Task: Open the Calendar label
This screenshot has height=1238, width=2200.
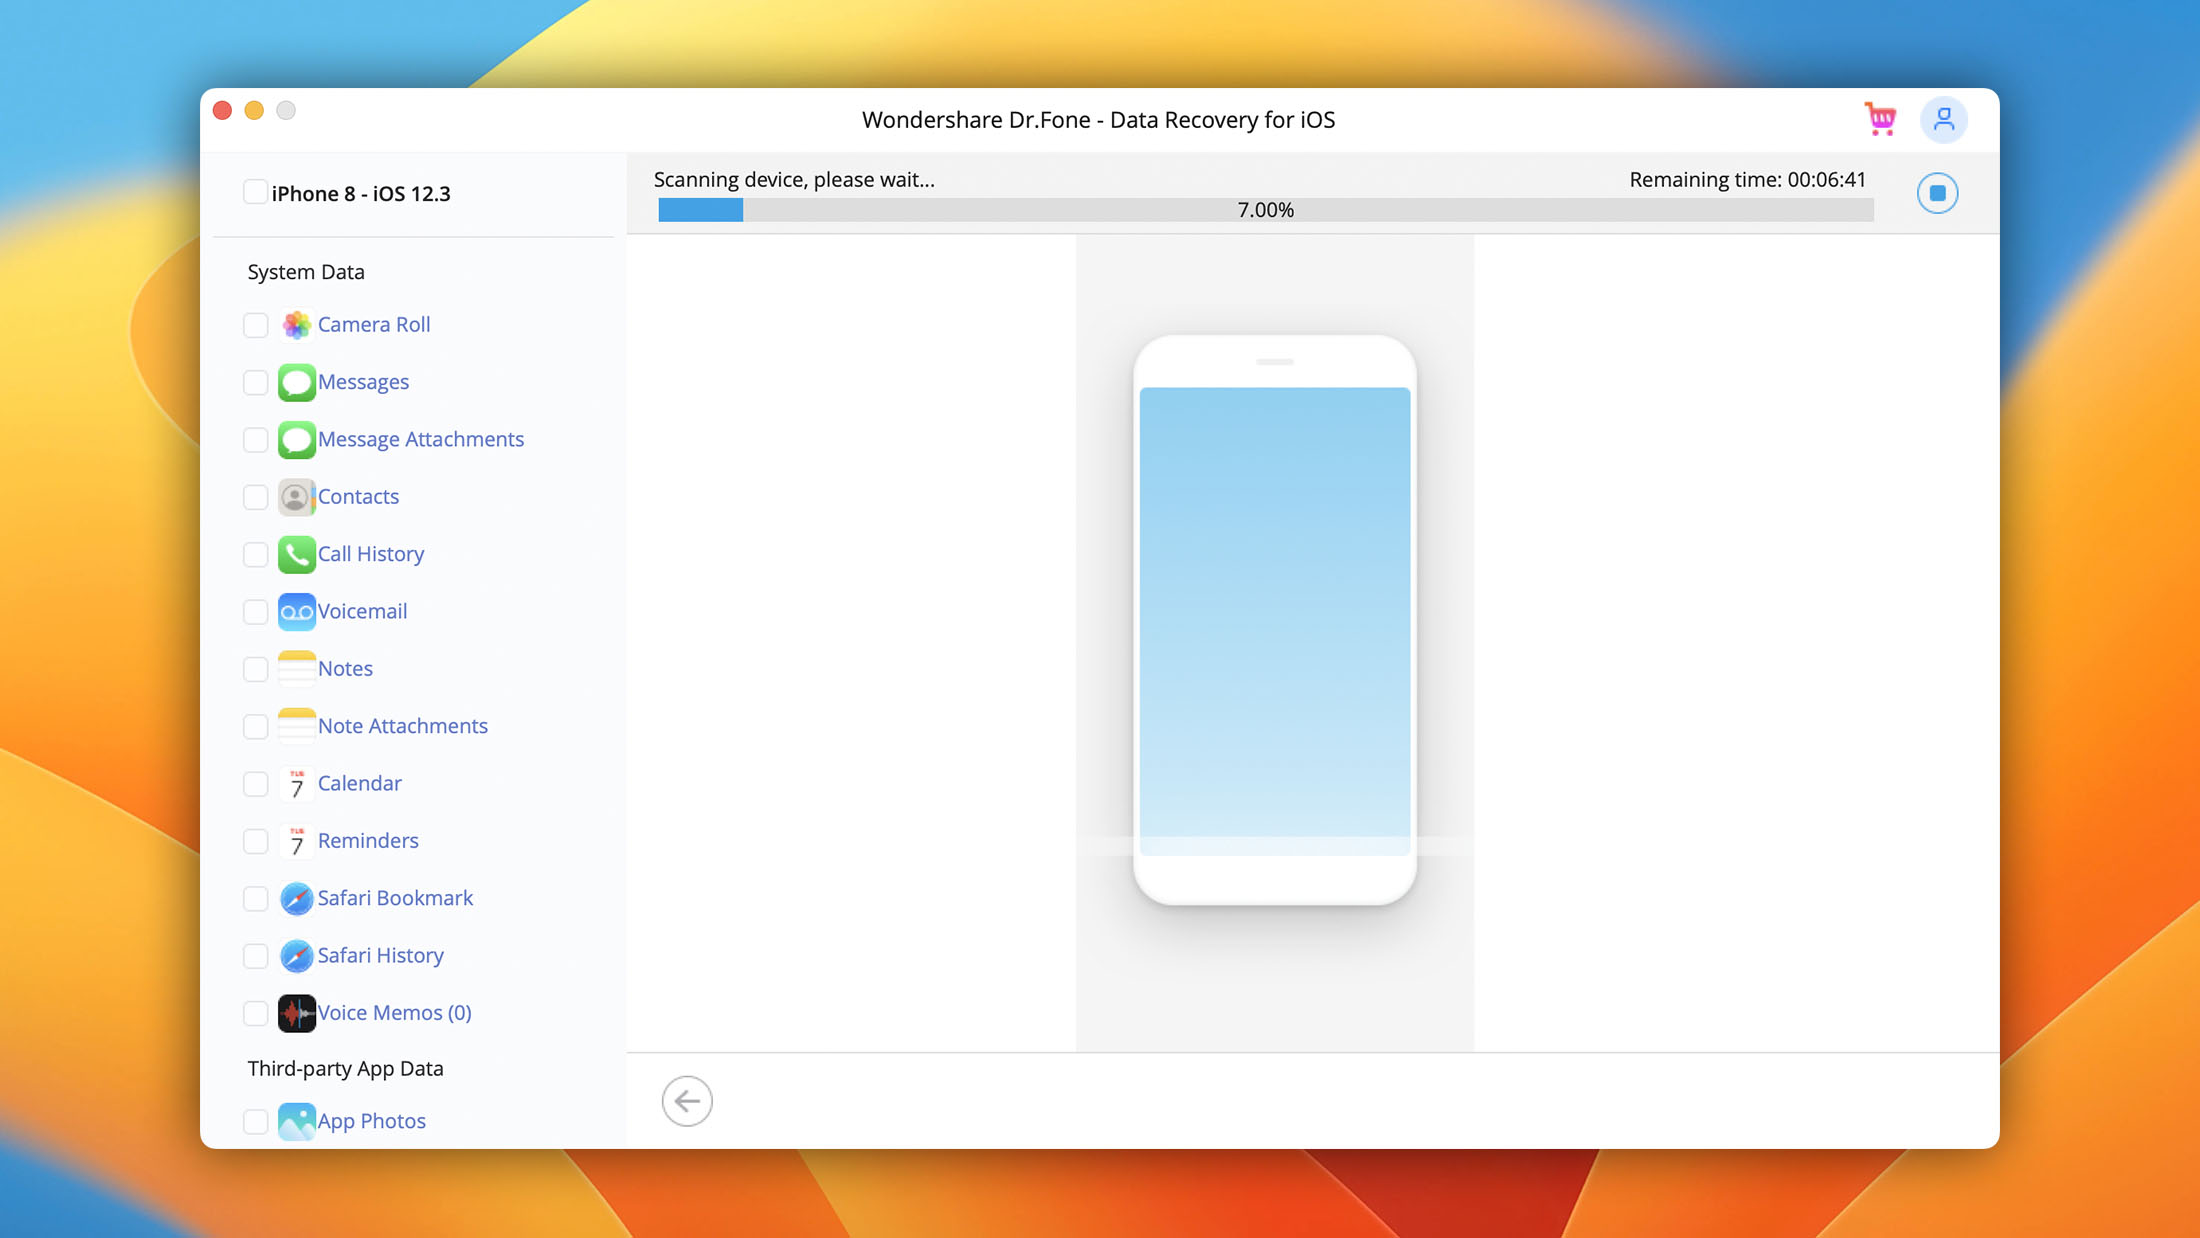Action: click(x=360, y=783)
